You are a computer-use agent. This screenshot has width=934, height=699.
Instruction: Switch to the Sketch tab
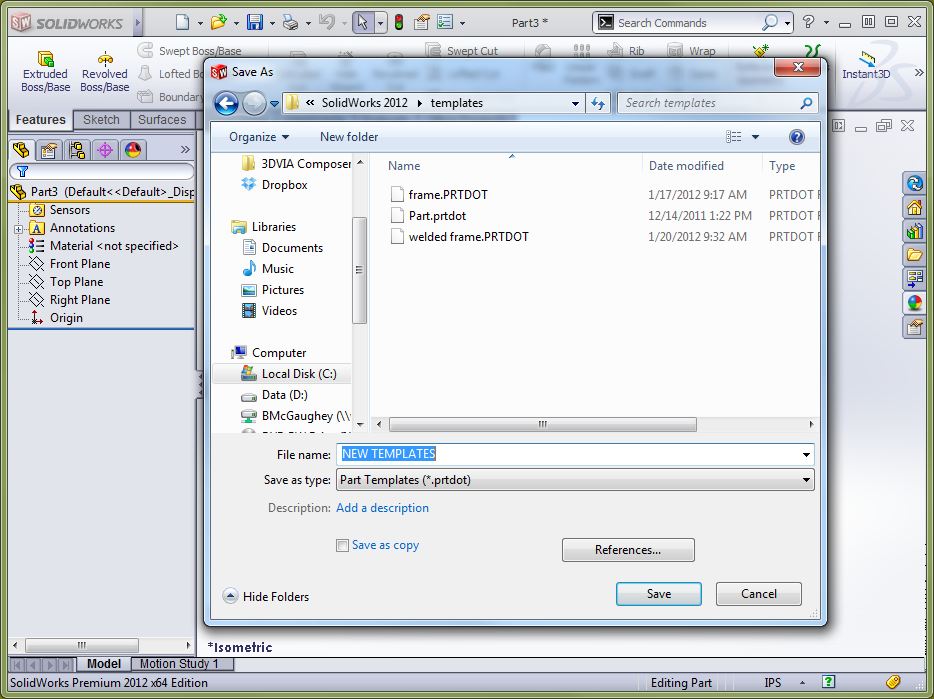101,120
